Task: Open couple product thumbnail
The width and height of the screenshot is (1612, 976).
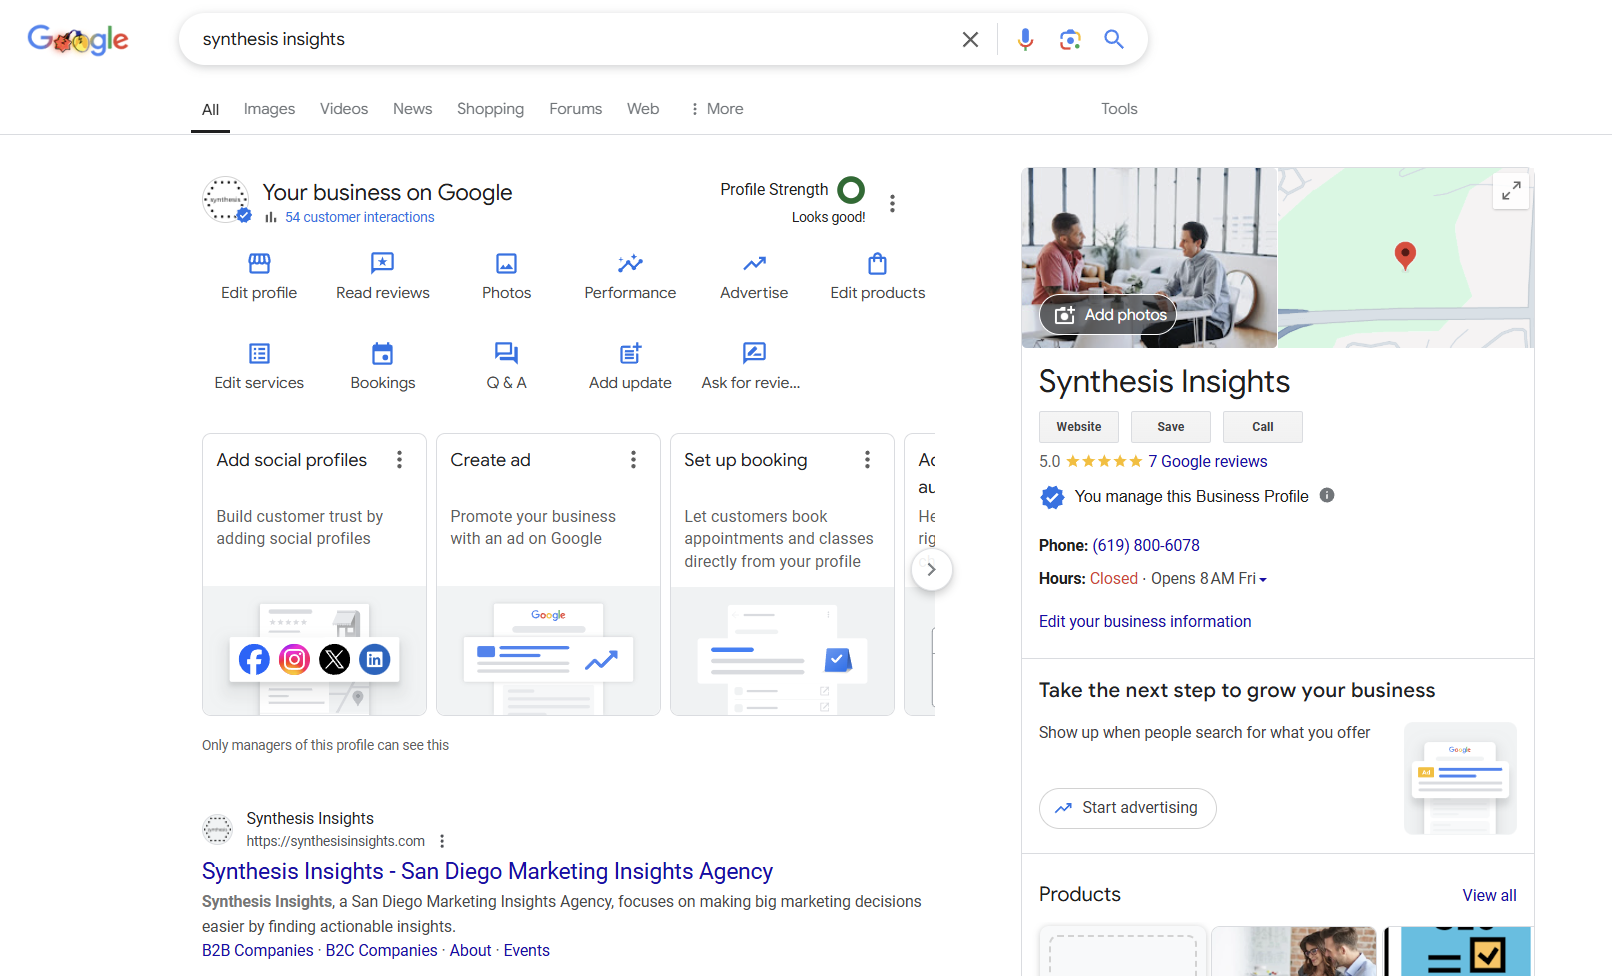Action: click(1294, 951)
